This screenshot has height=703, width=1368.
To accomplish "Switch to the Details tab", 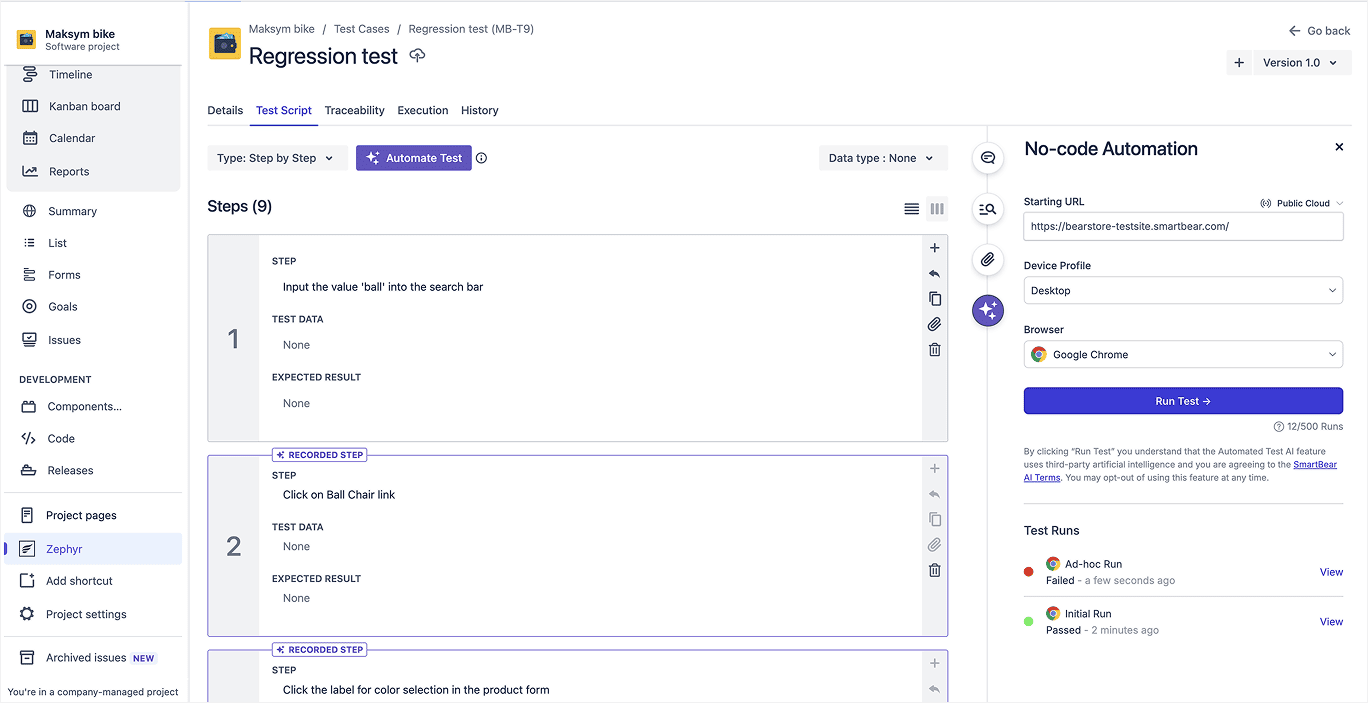I will (x=225, y=110).
